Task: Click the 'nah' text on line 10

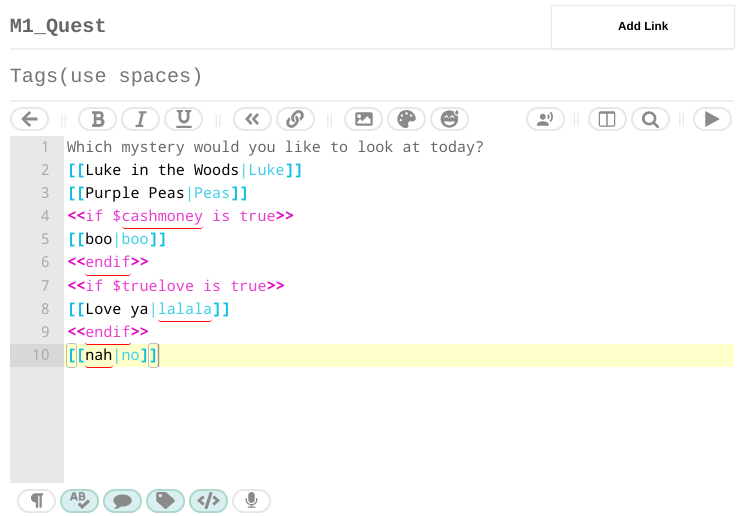Action: [98, 355]
